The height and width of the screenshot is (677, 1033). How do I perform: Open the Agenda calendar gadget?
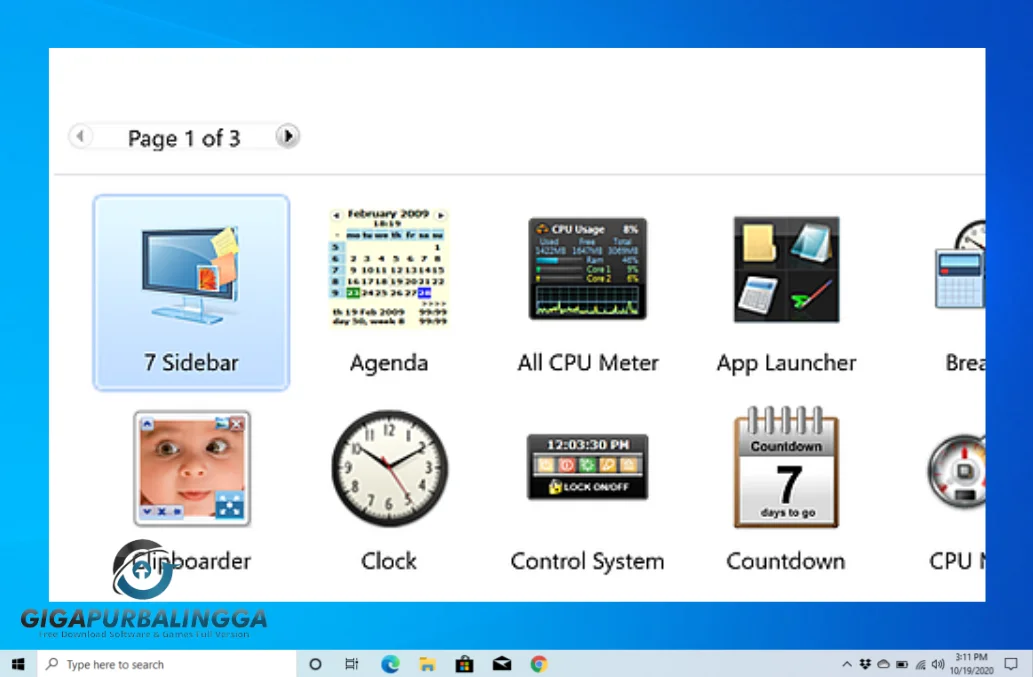point(389,268)
